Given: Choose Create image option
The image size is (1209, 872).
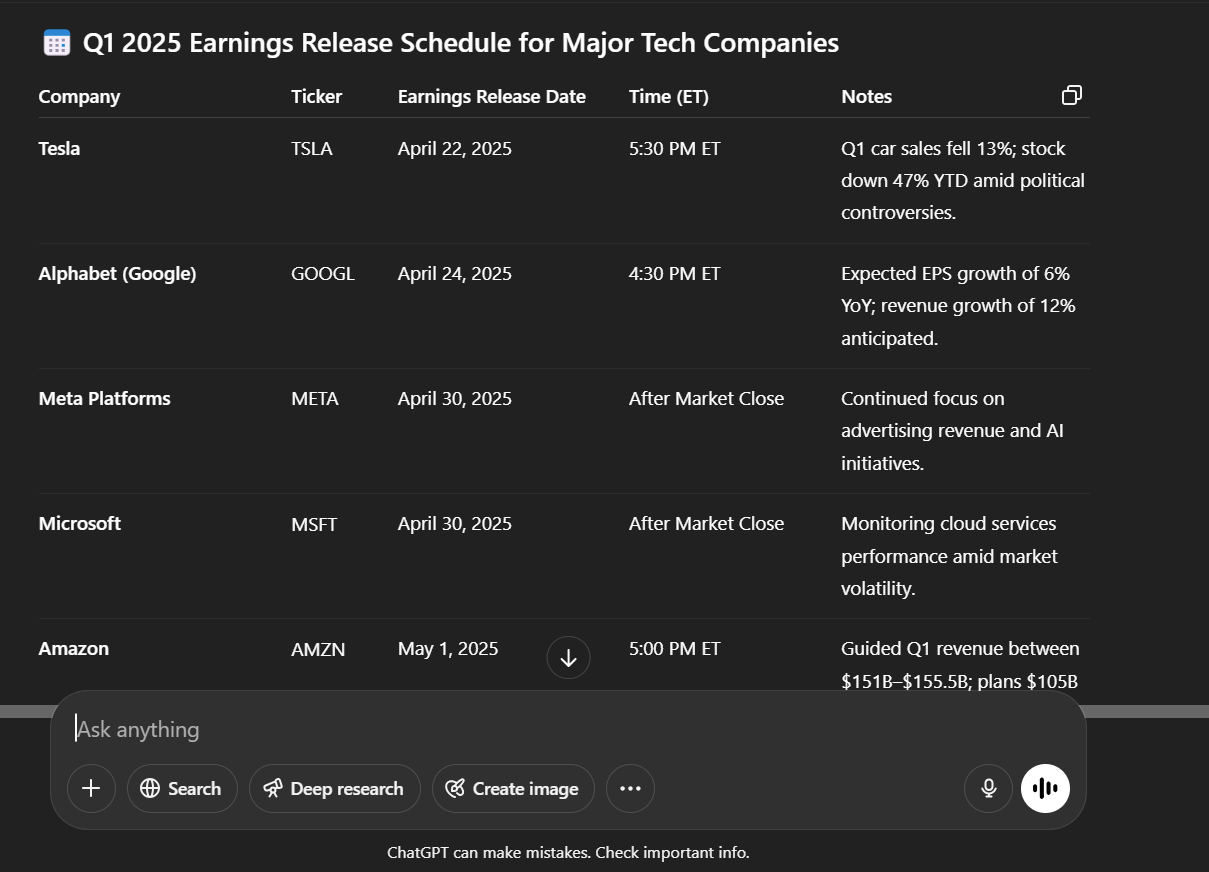Looking at the screenshot, I should click(513, 788).
